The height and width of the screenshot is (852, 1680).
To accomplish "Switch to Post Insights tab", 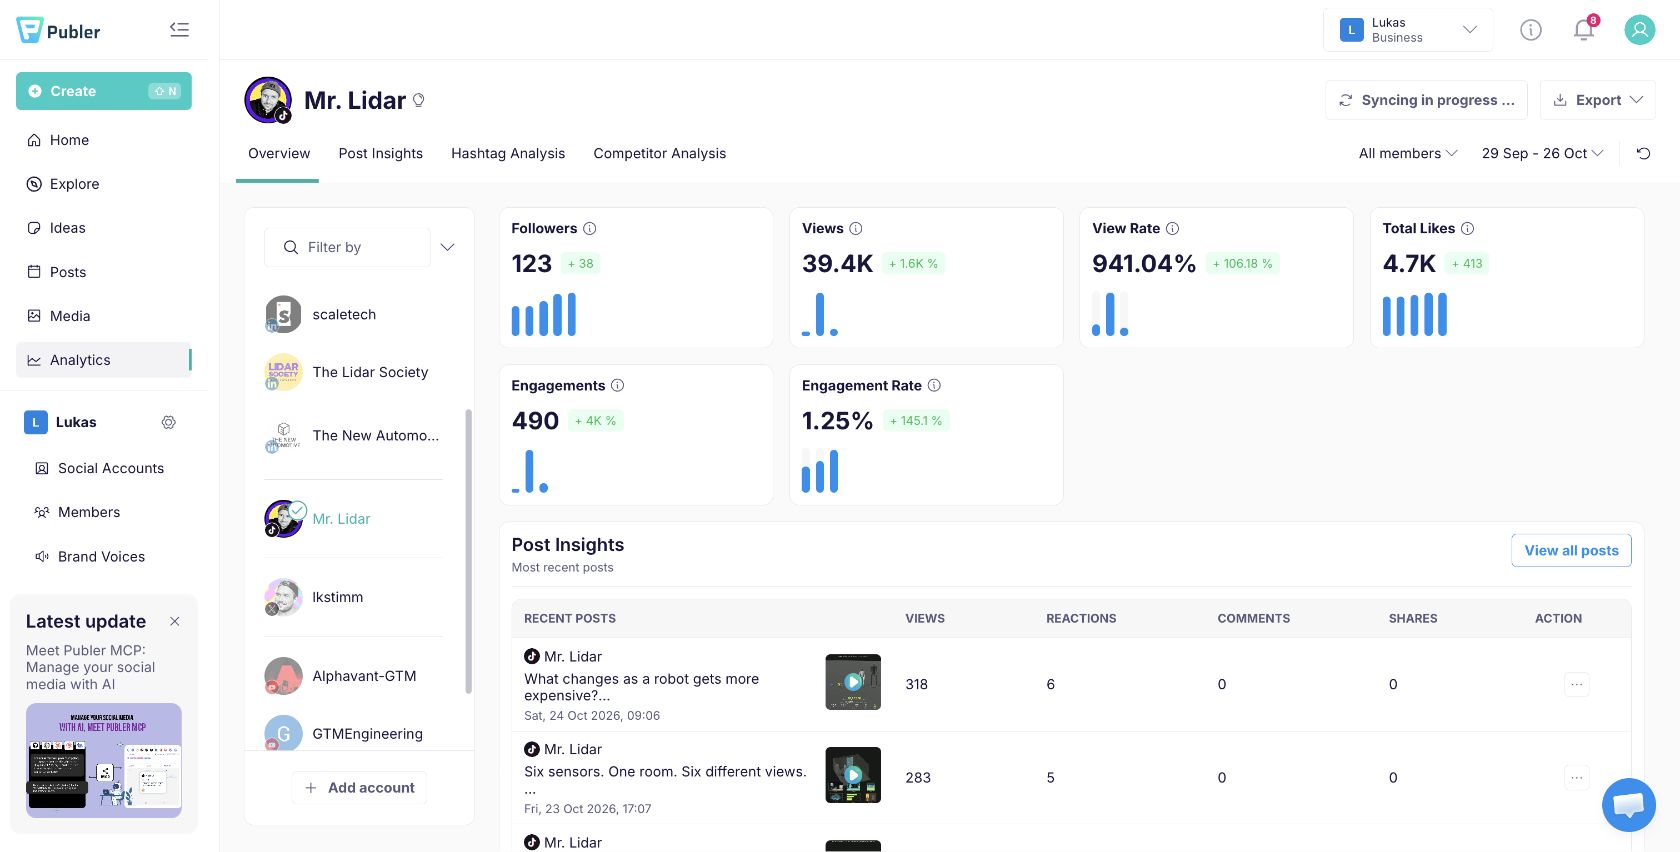I will pyautogui.click(x=381, y=153).
